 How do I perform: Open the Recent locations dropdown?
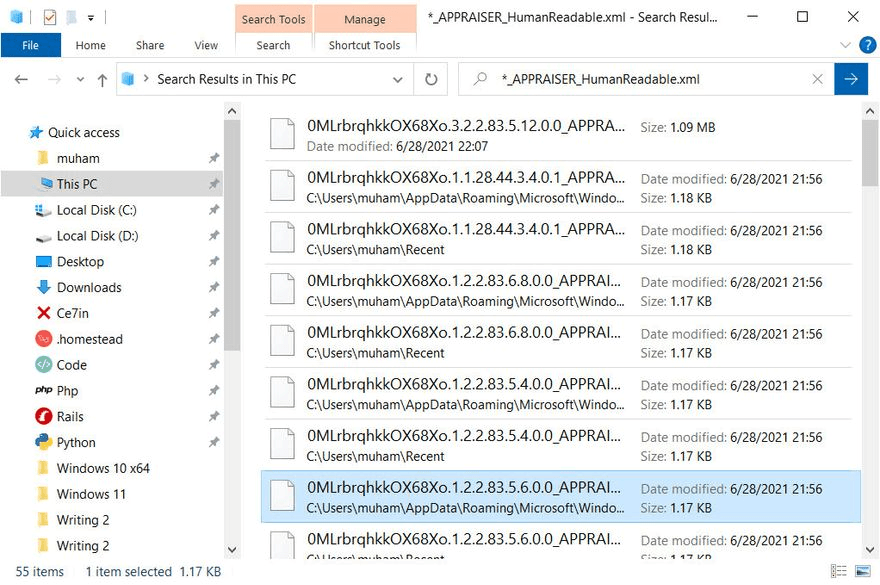point(80,79)
